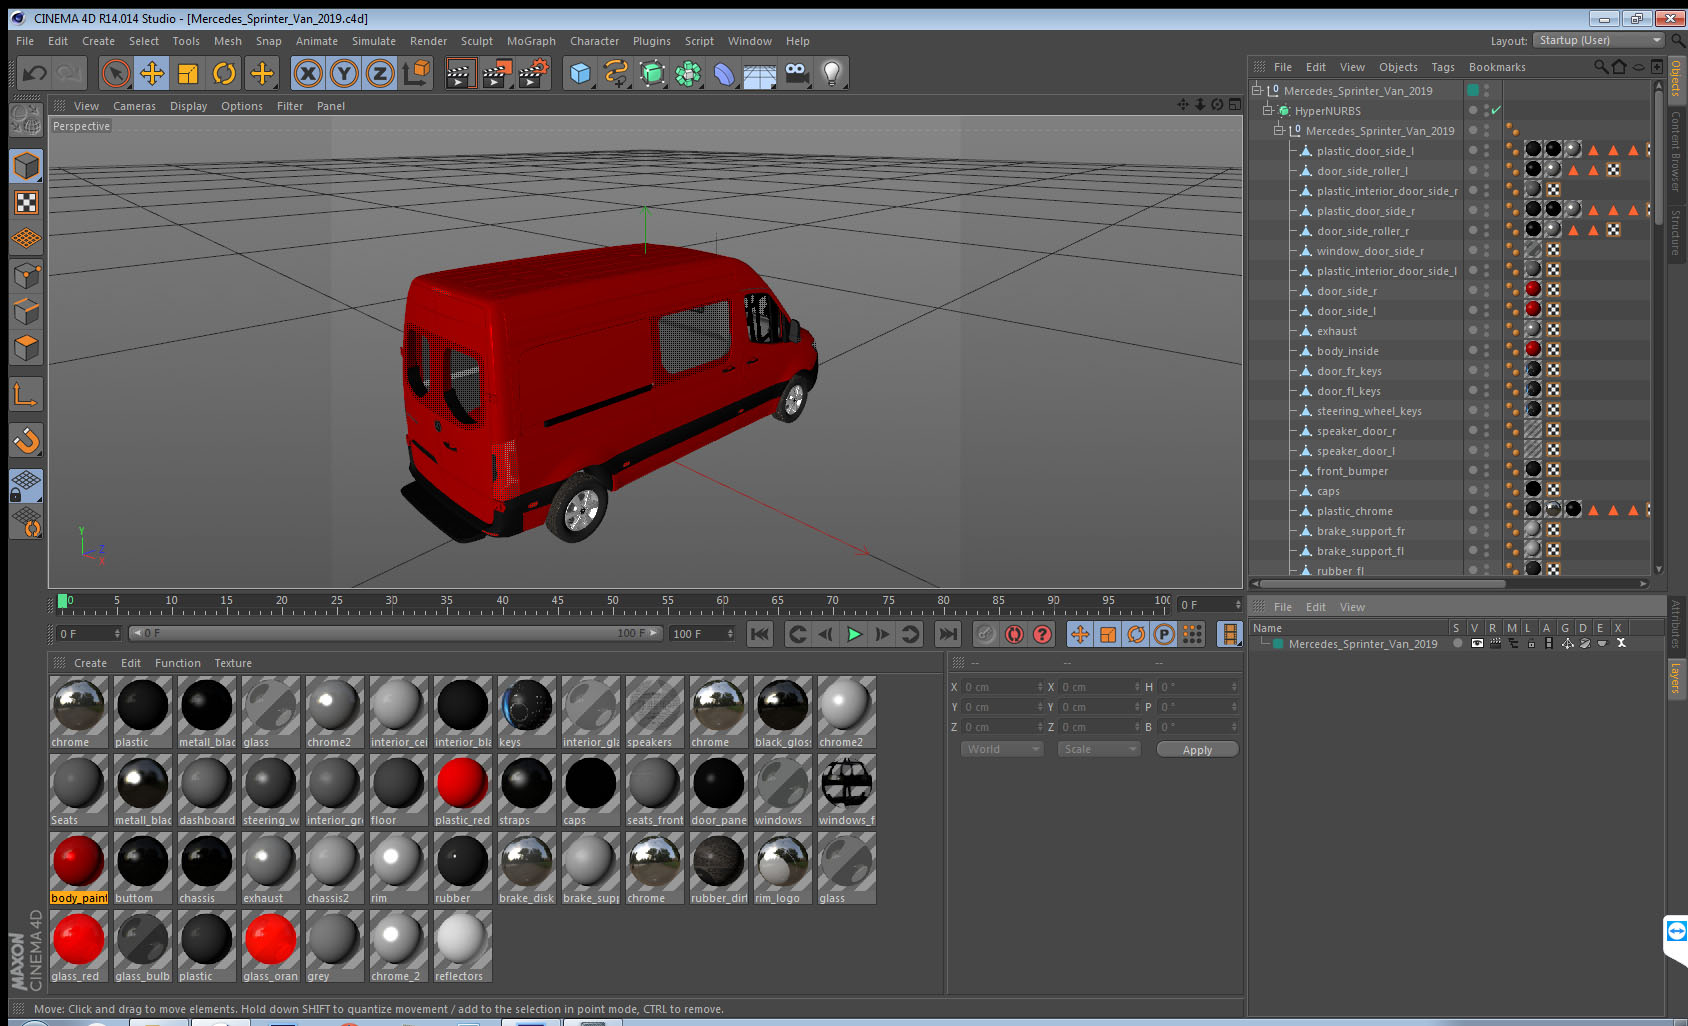
Task: Open material manager Texture menu
Action: [x=233, y=663]
